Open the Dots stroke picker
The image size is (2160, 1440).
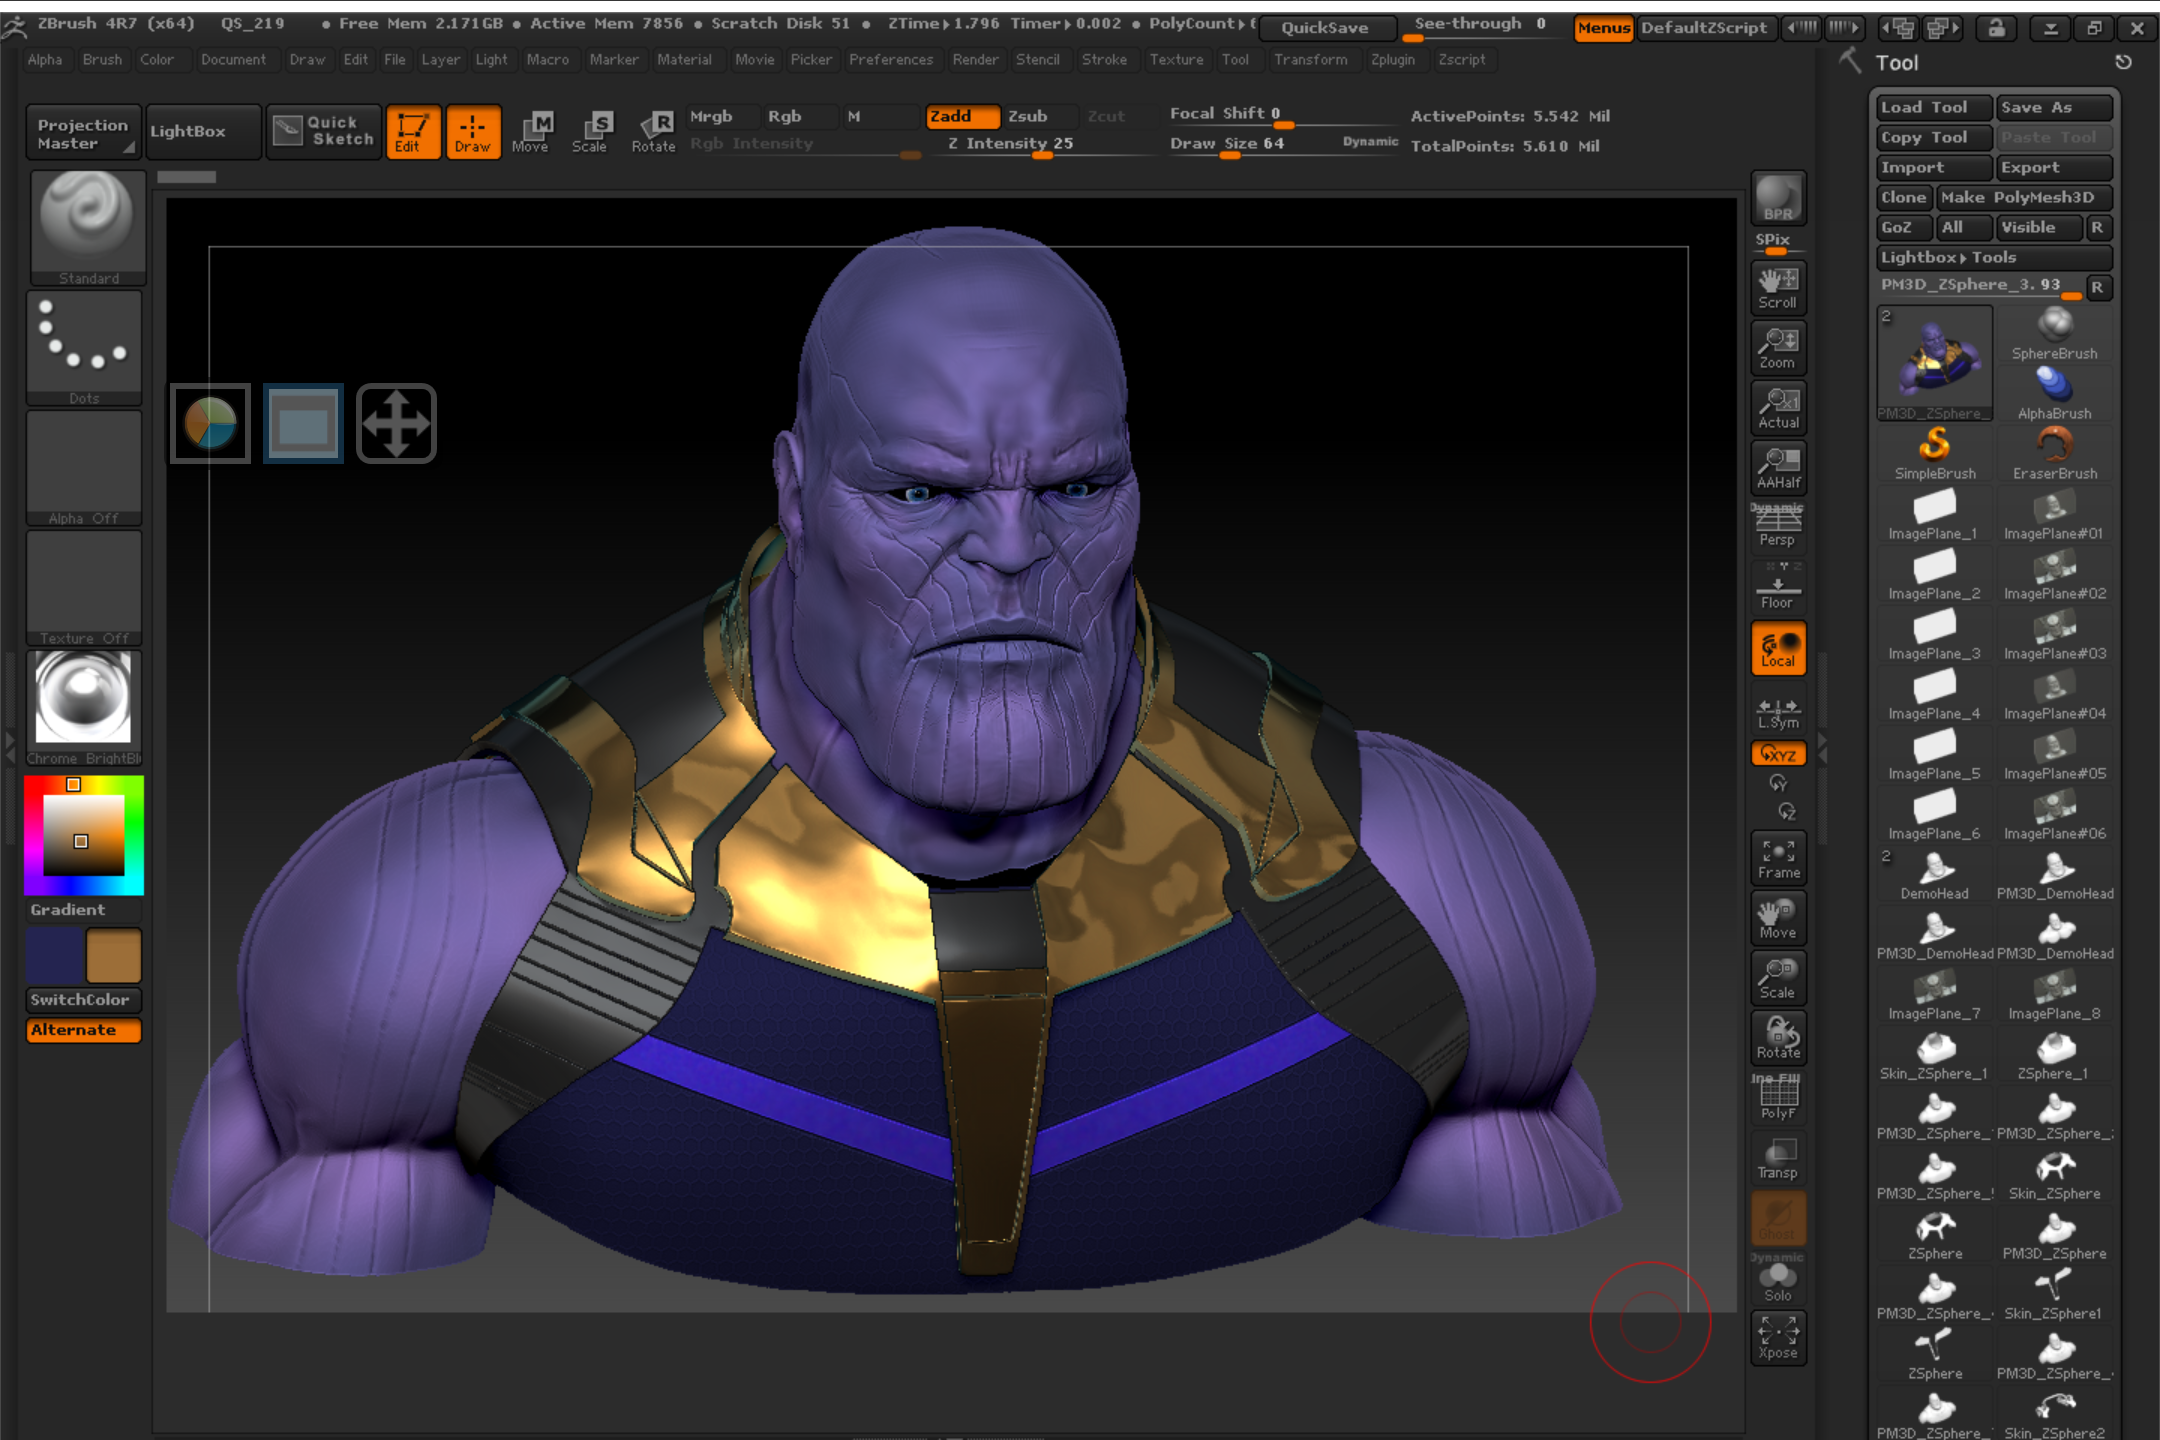84,348
